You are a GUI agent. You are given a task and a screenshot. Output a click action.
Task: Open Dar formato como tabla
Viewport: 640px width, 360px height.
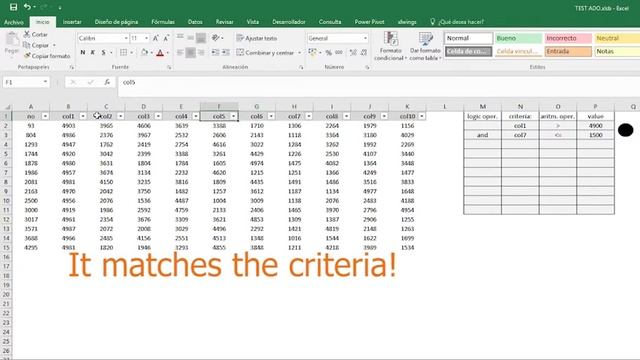point(425,46)
